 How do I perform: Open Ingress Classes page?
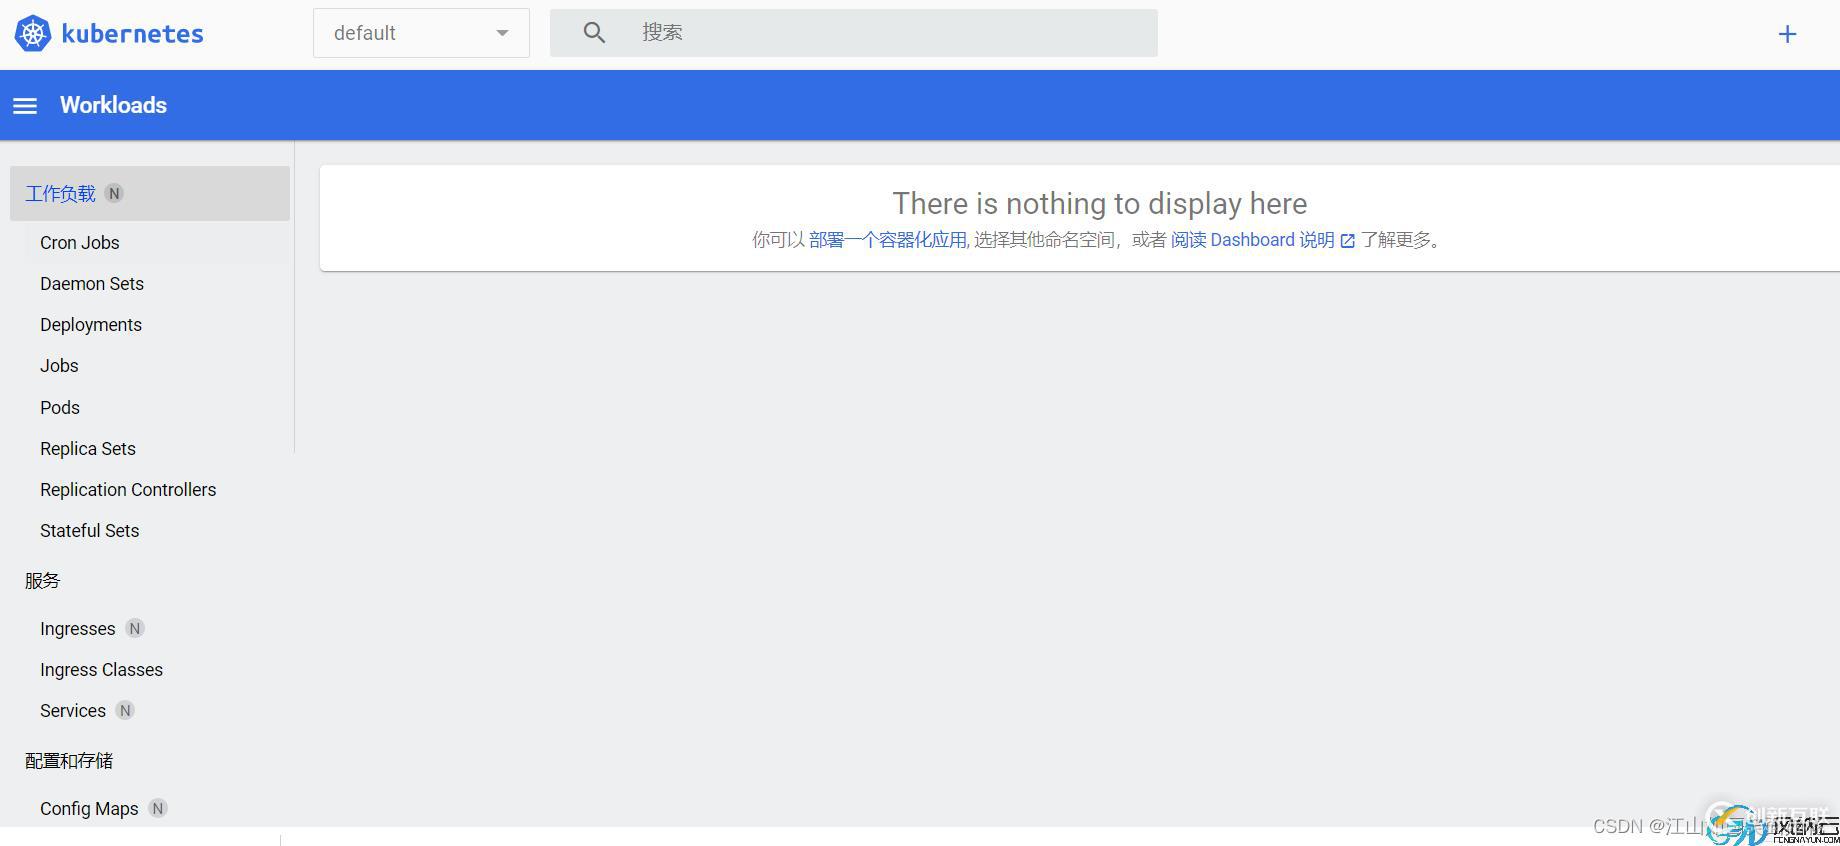pyautogui.click(x=101, y=670)
